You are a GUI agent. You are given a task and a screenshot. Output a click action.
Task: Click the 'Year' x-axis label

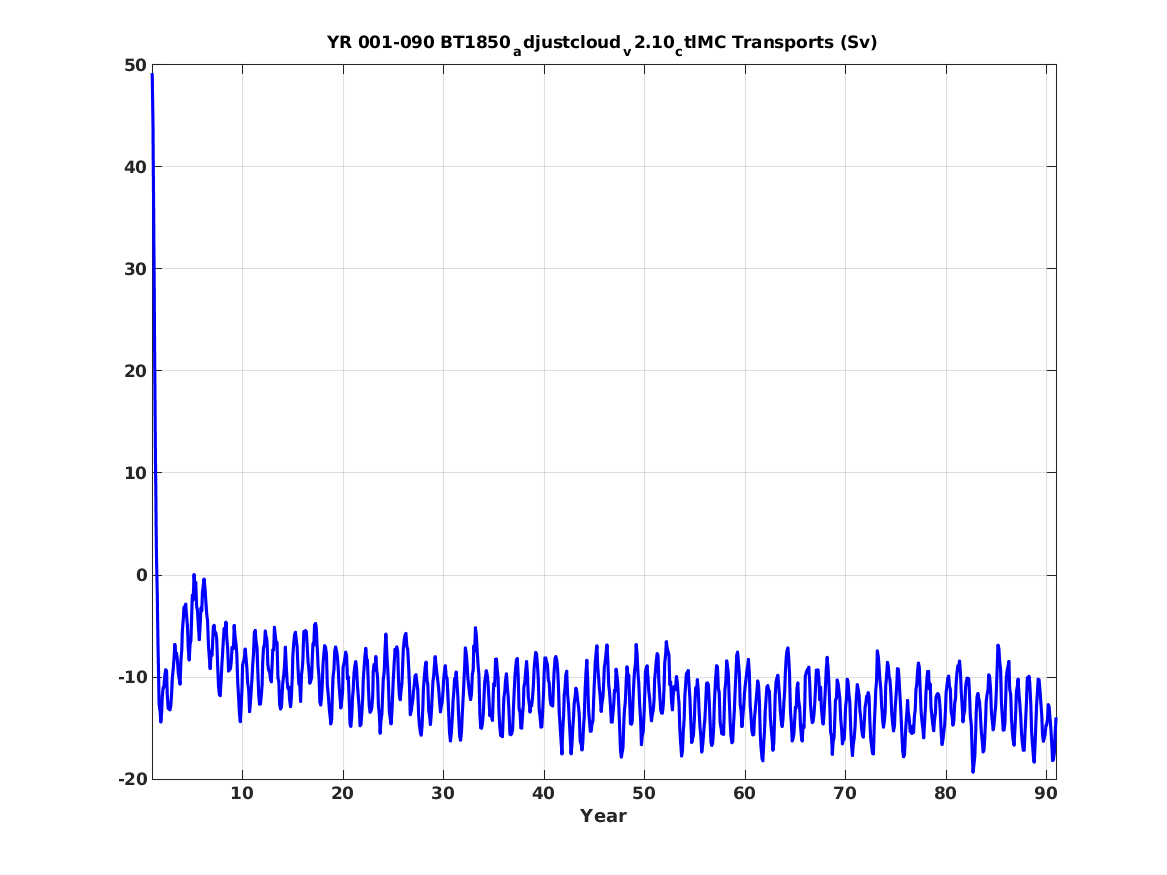tap(603, 816)
